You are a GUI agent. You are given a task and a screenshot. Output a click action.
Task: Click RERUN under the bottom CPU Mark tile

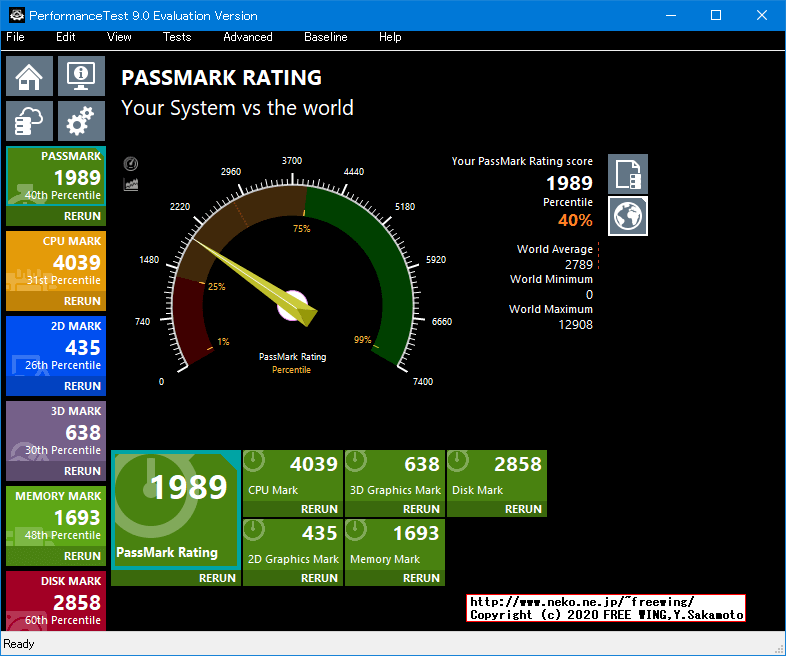pyautogui.click(x=319, y=509)
